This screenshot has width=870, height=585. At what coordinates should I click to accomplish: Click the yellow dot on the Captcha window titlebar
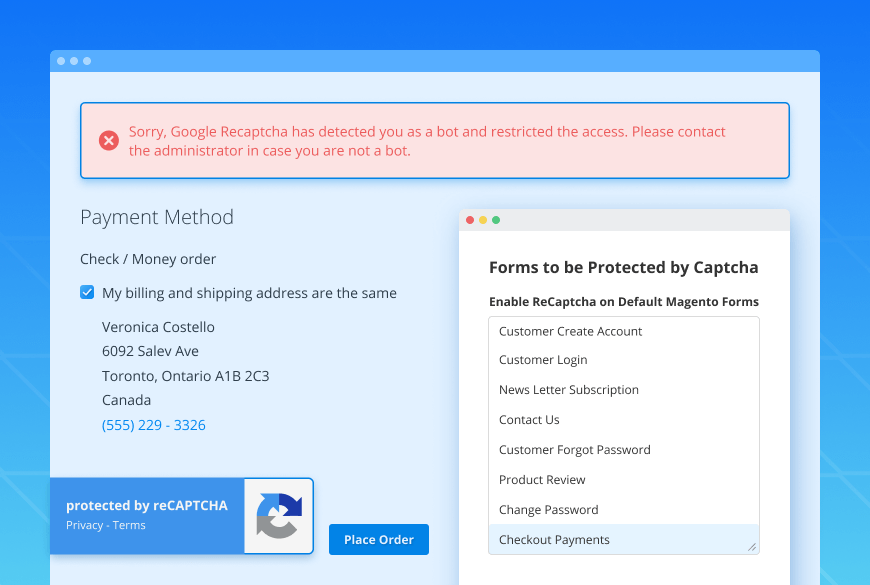click(483, 219)
